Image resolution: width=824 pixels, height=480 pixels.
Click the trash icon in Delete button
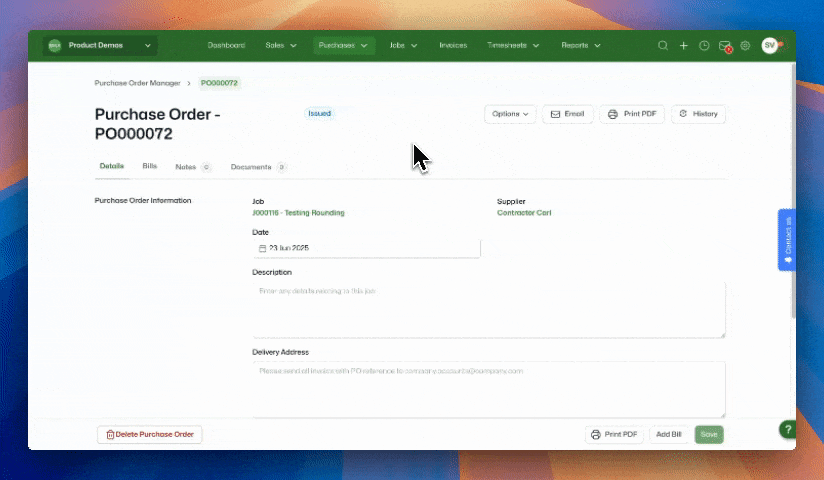(x=110, y=435)
